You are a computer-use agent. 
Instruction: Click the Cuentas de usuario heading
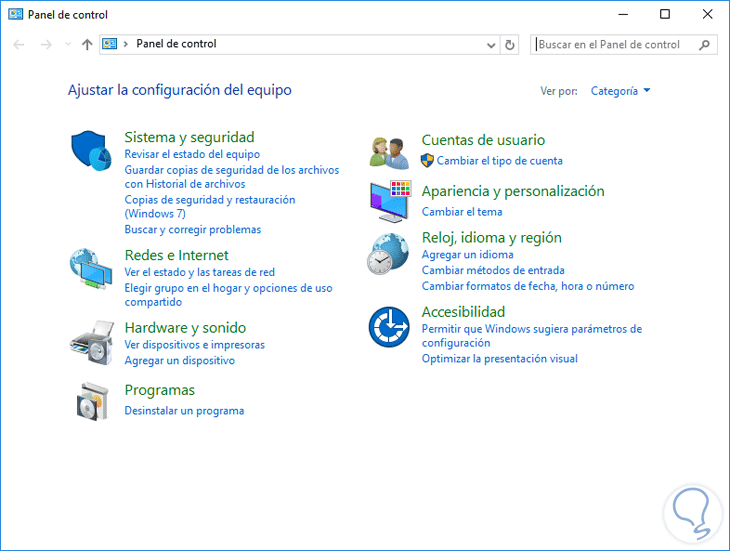click(483, 140)
